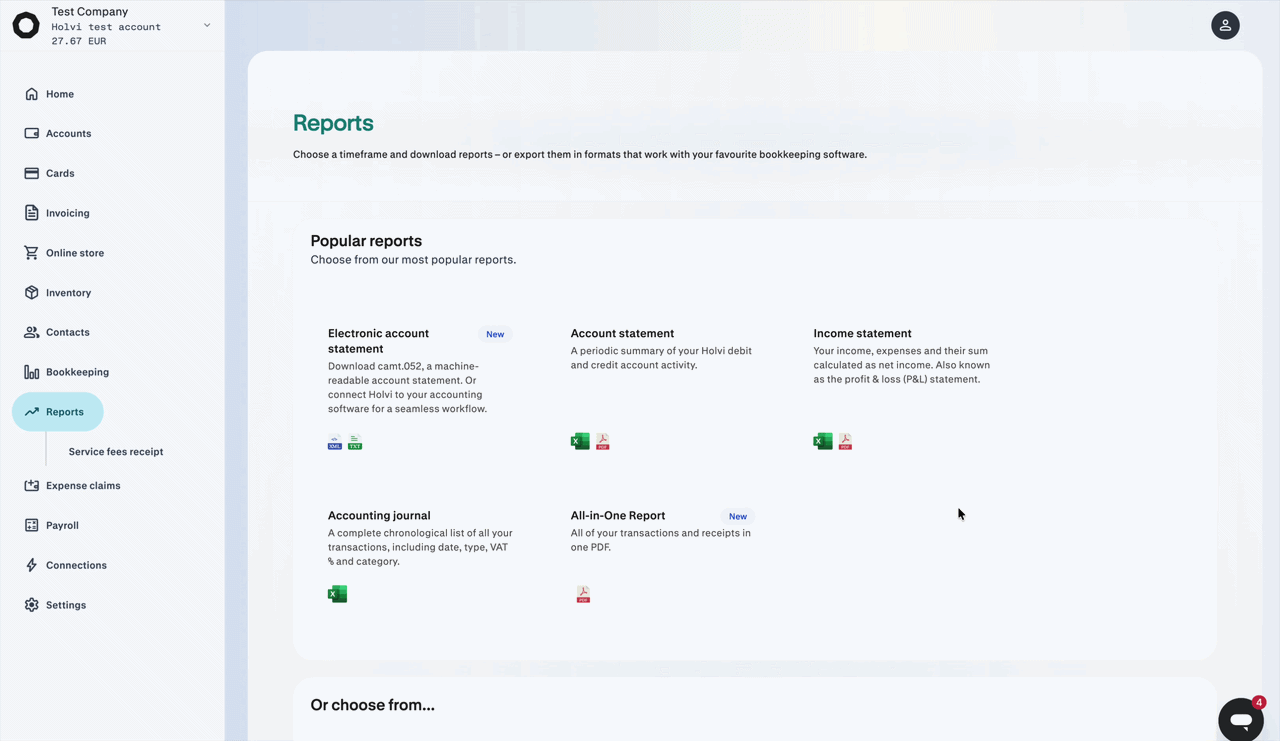1280x741 pixels.
Task: Click the Expense claims icon
Action: point(32,486)
